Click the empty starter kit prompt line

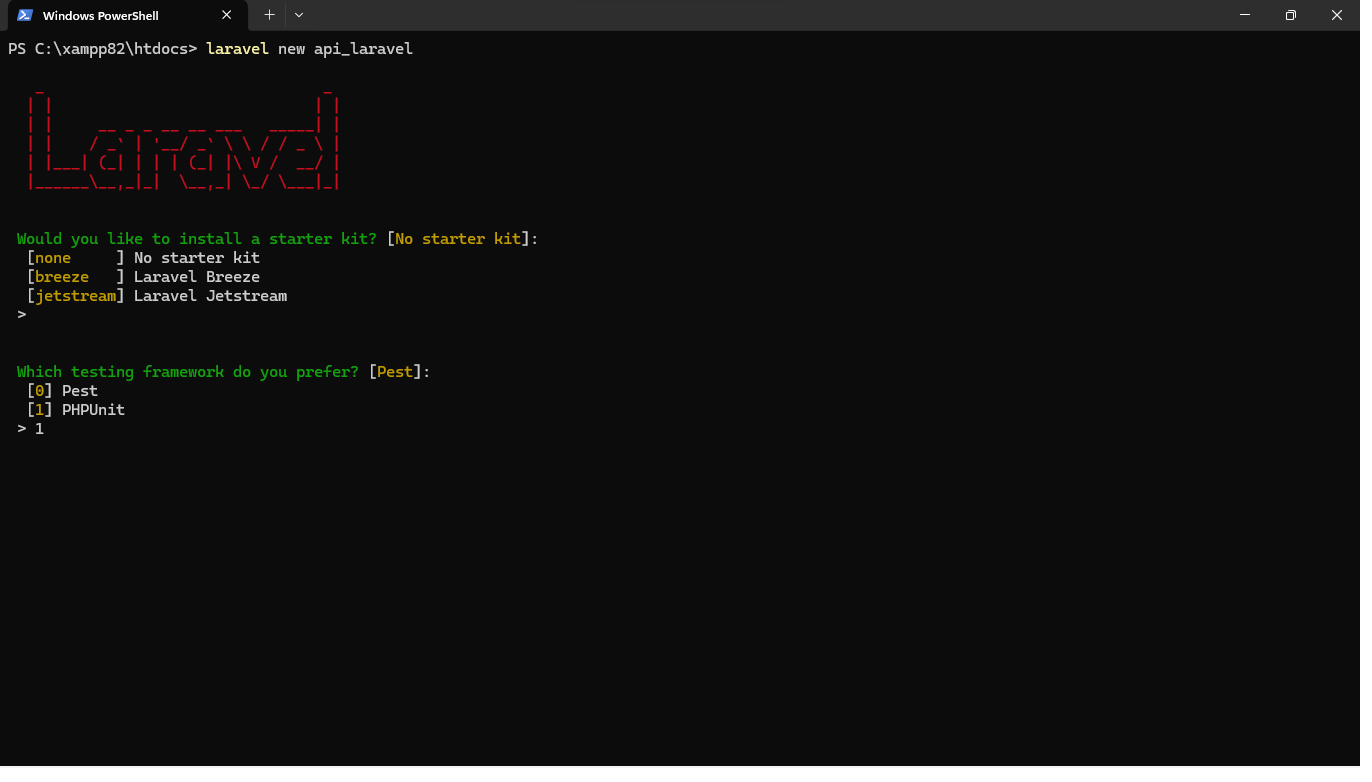(x=21, y=315)
